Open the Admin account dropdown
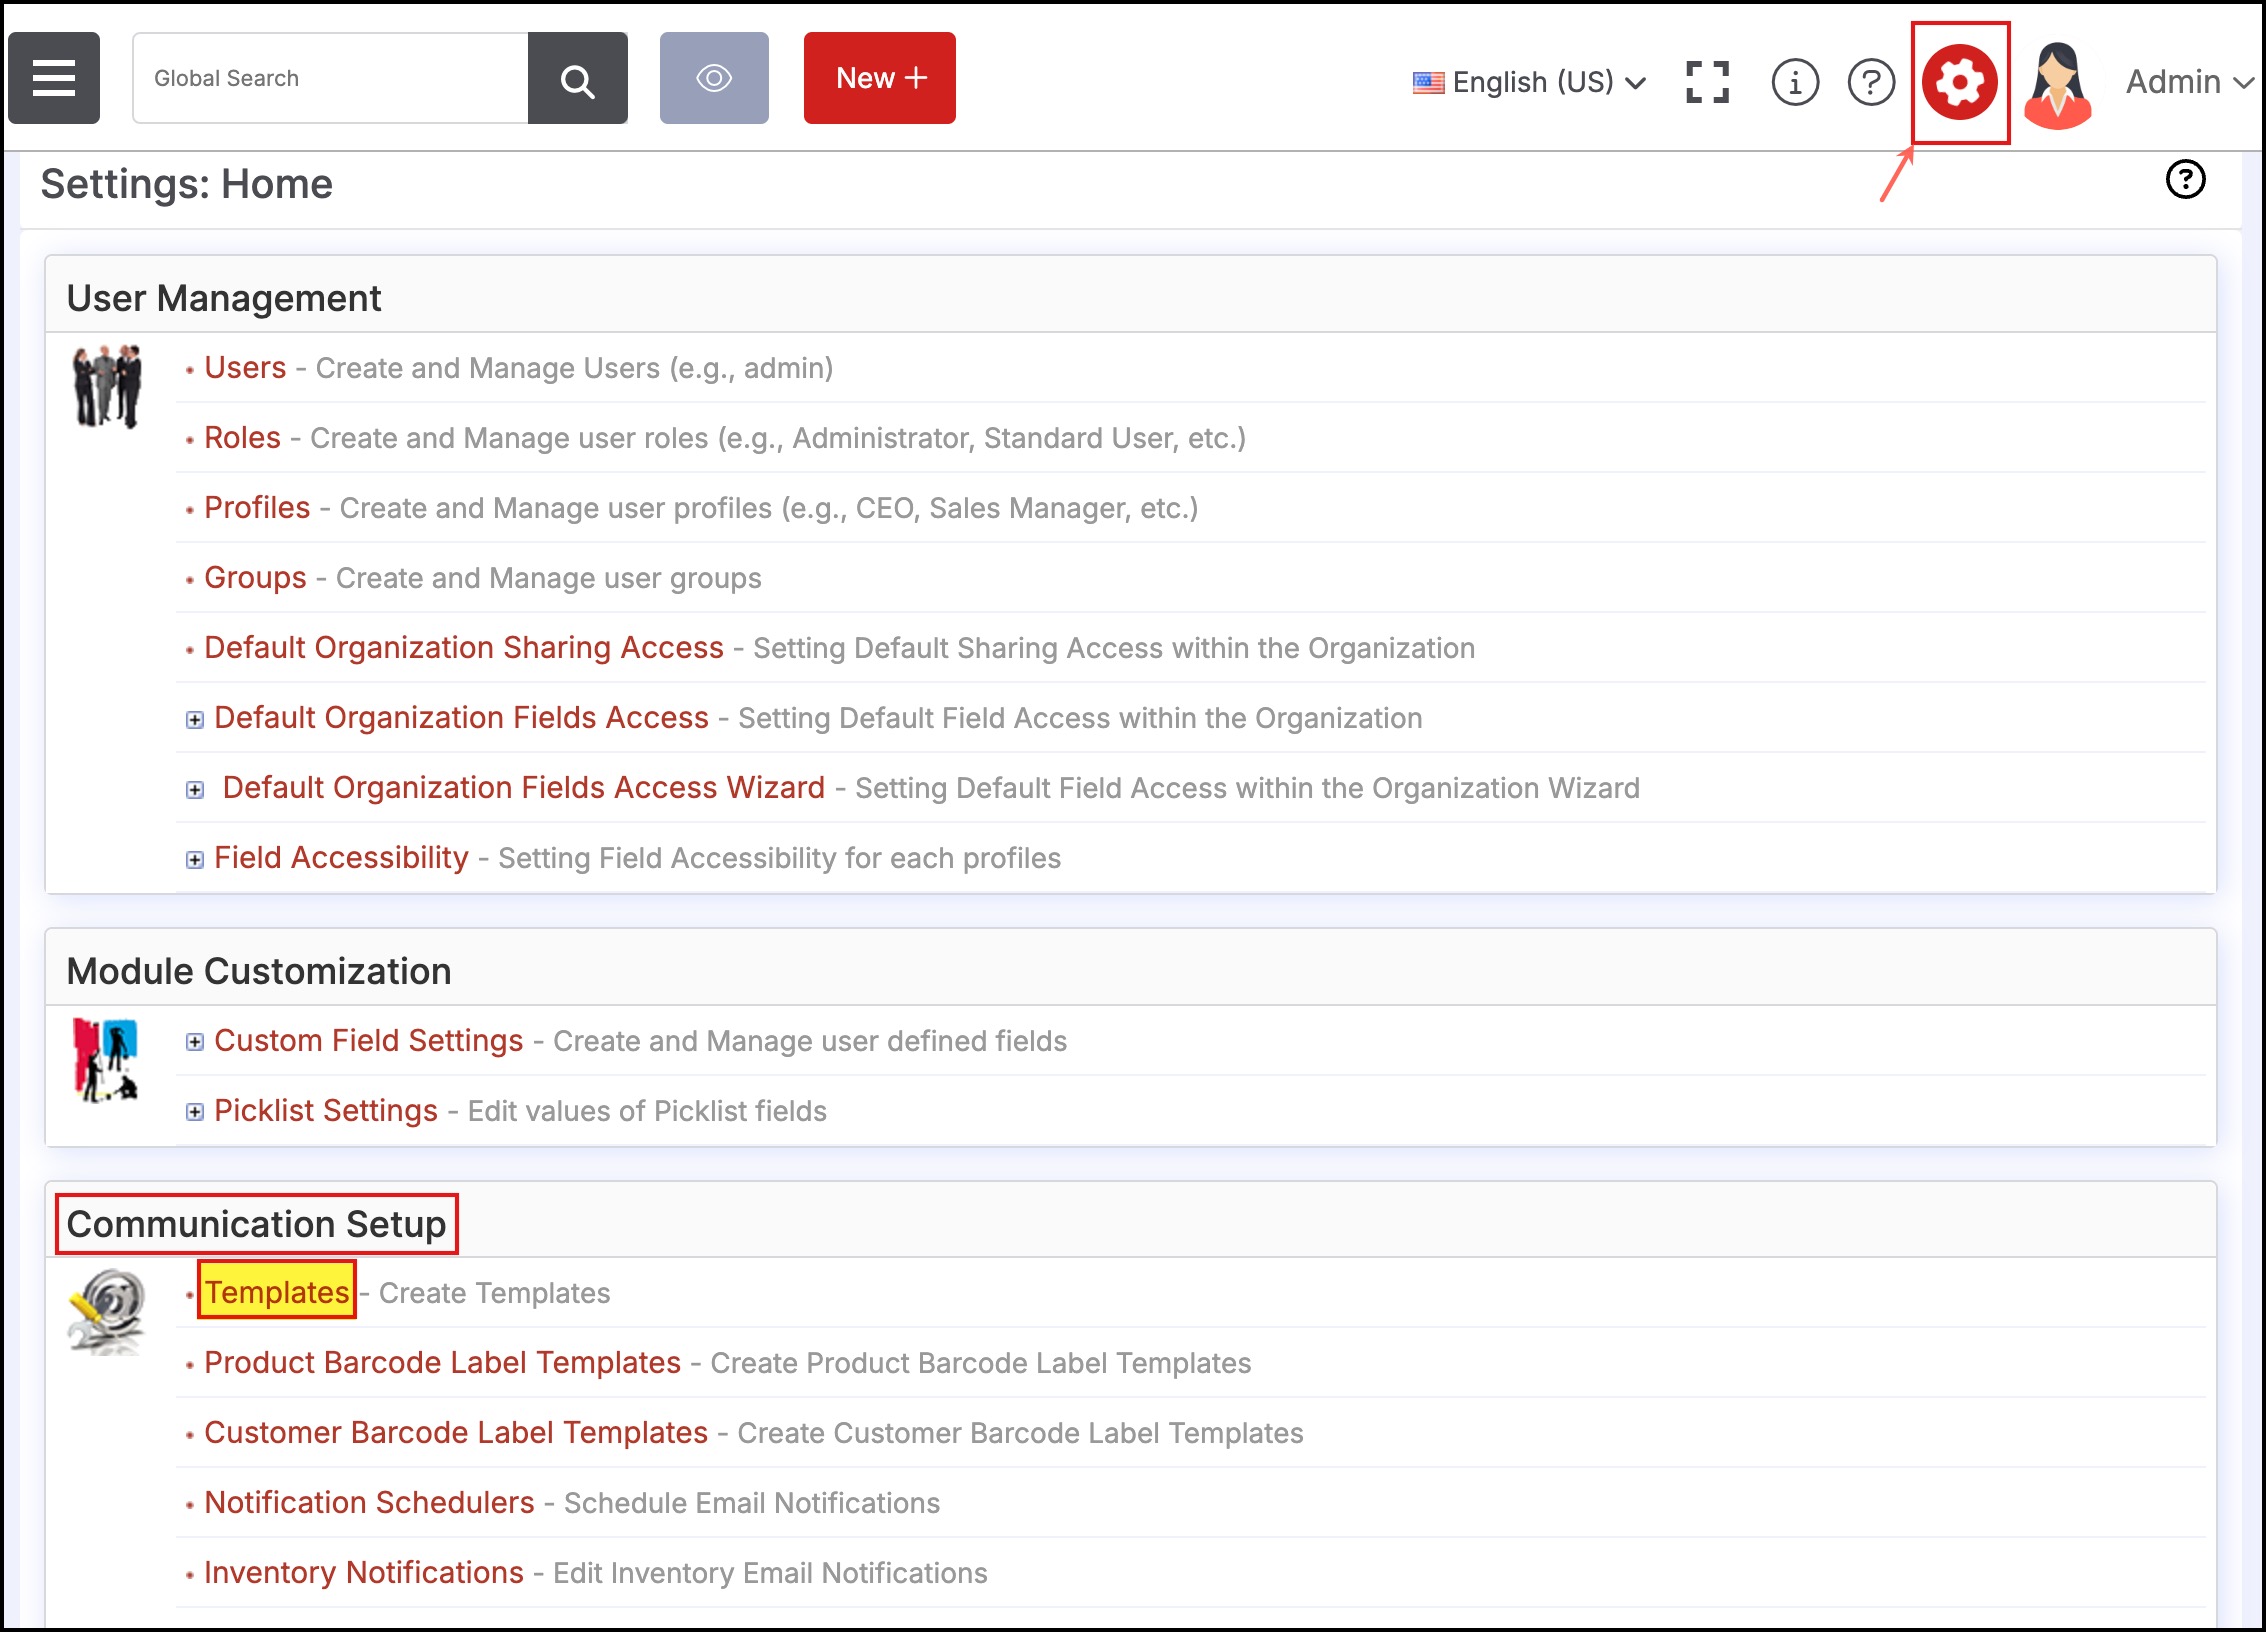Viewport: 2266px width, 1632px height. (2190, 82)
